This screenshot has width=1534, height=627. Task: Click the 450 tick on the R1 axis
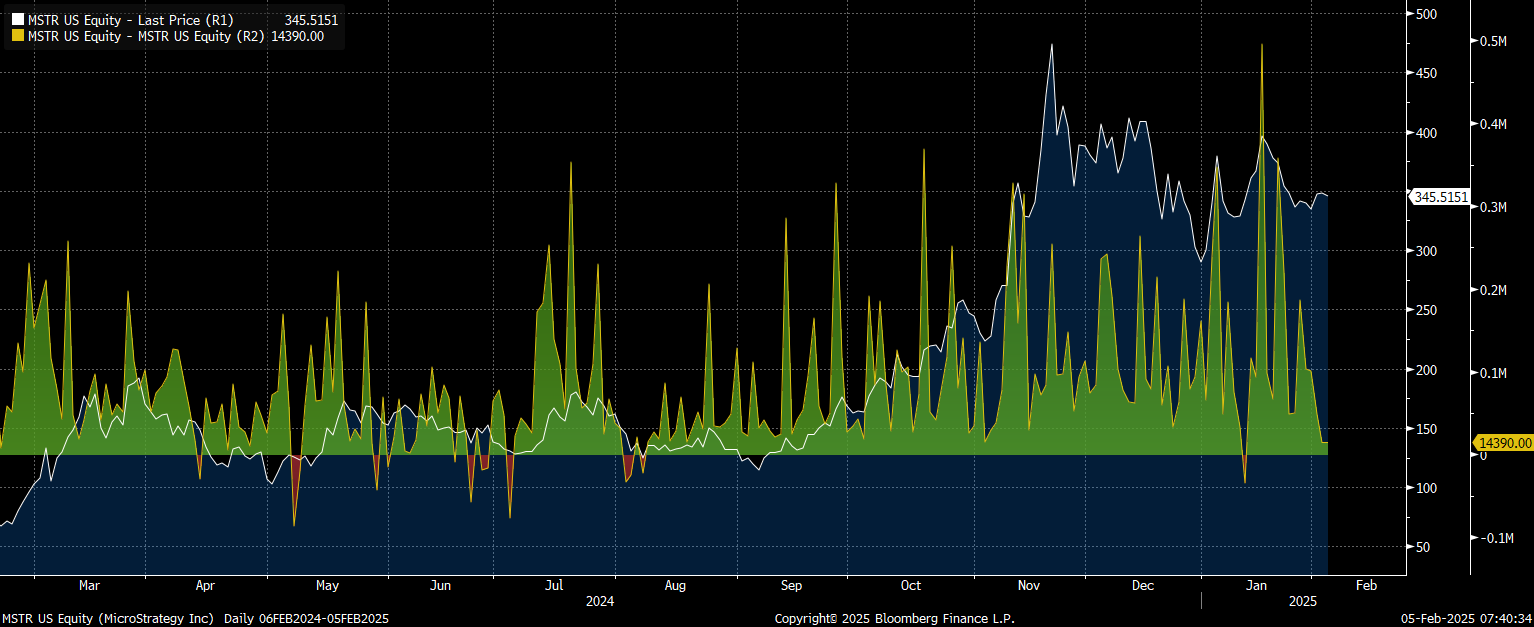click(1426, 73)
